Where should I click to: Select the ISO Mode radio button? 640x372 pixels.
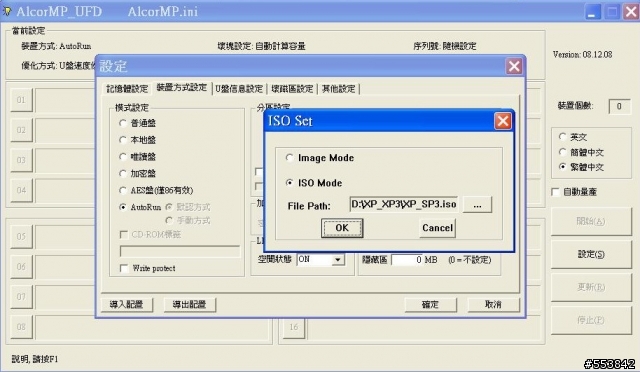(x=289, y=183)
